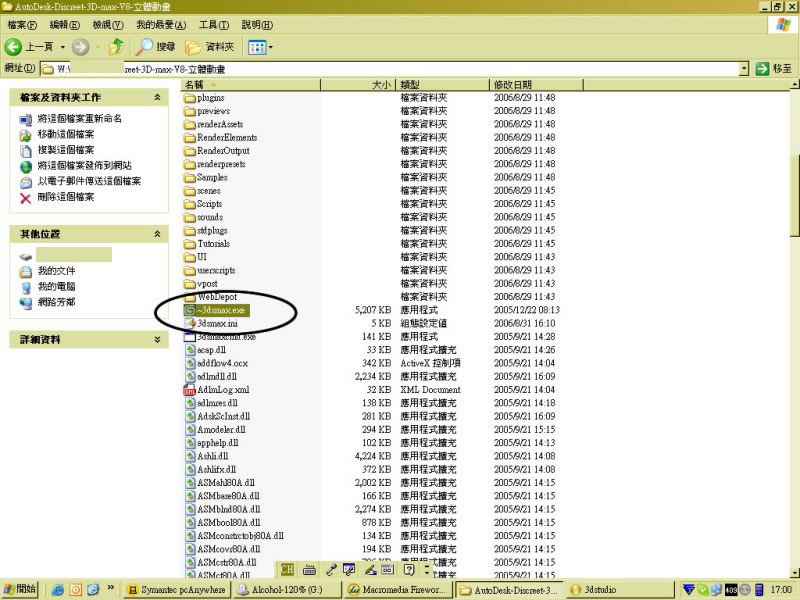Switch to Symantec pcAnywhere taskbar button
The height and width of the screenshot is (600, 800).
(177, 589)
